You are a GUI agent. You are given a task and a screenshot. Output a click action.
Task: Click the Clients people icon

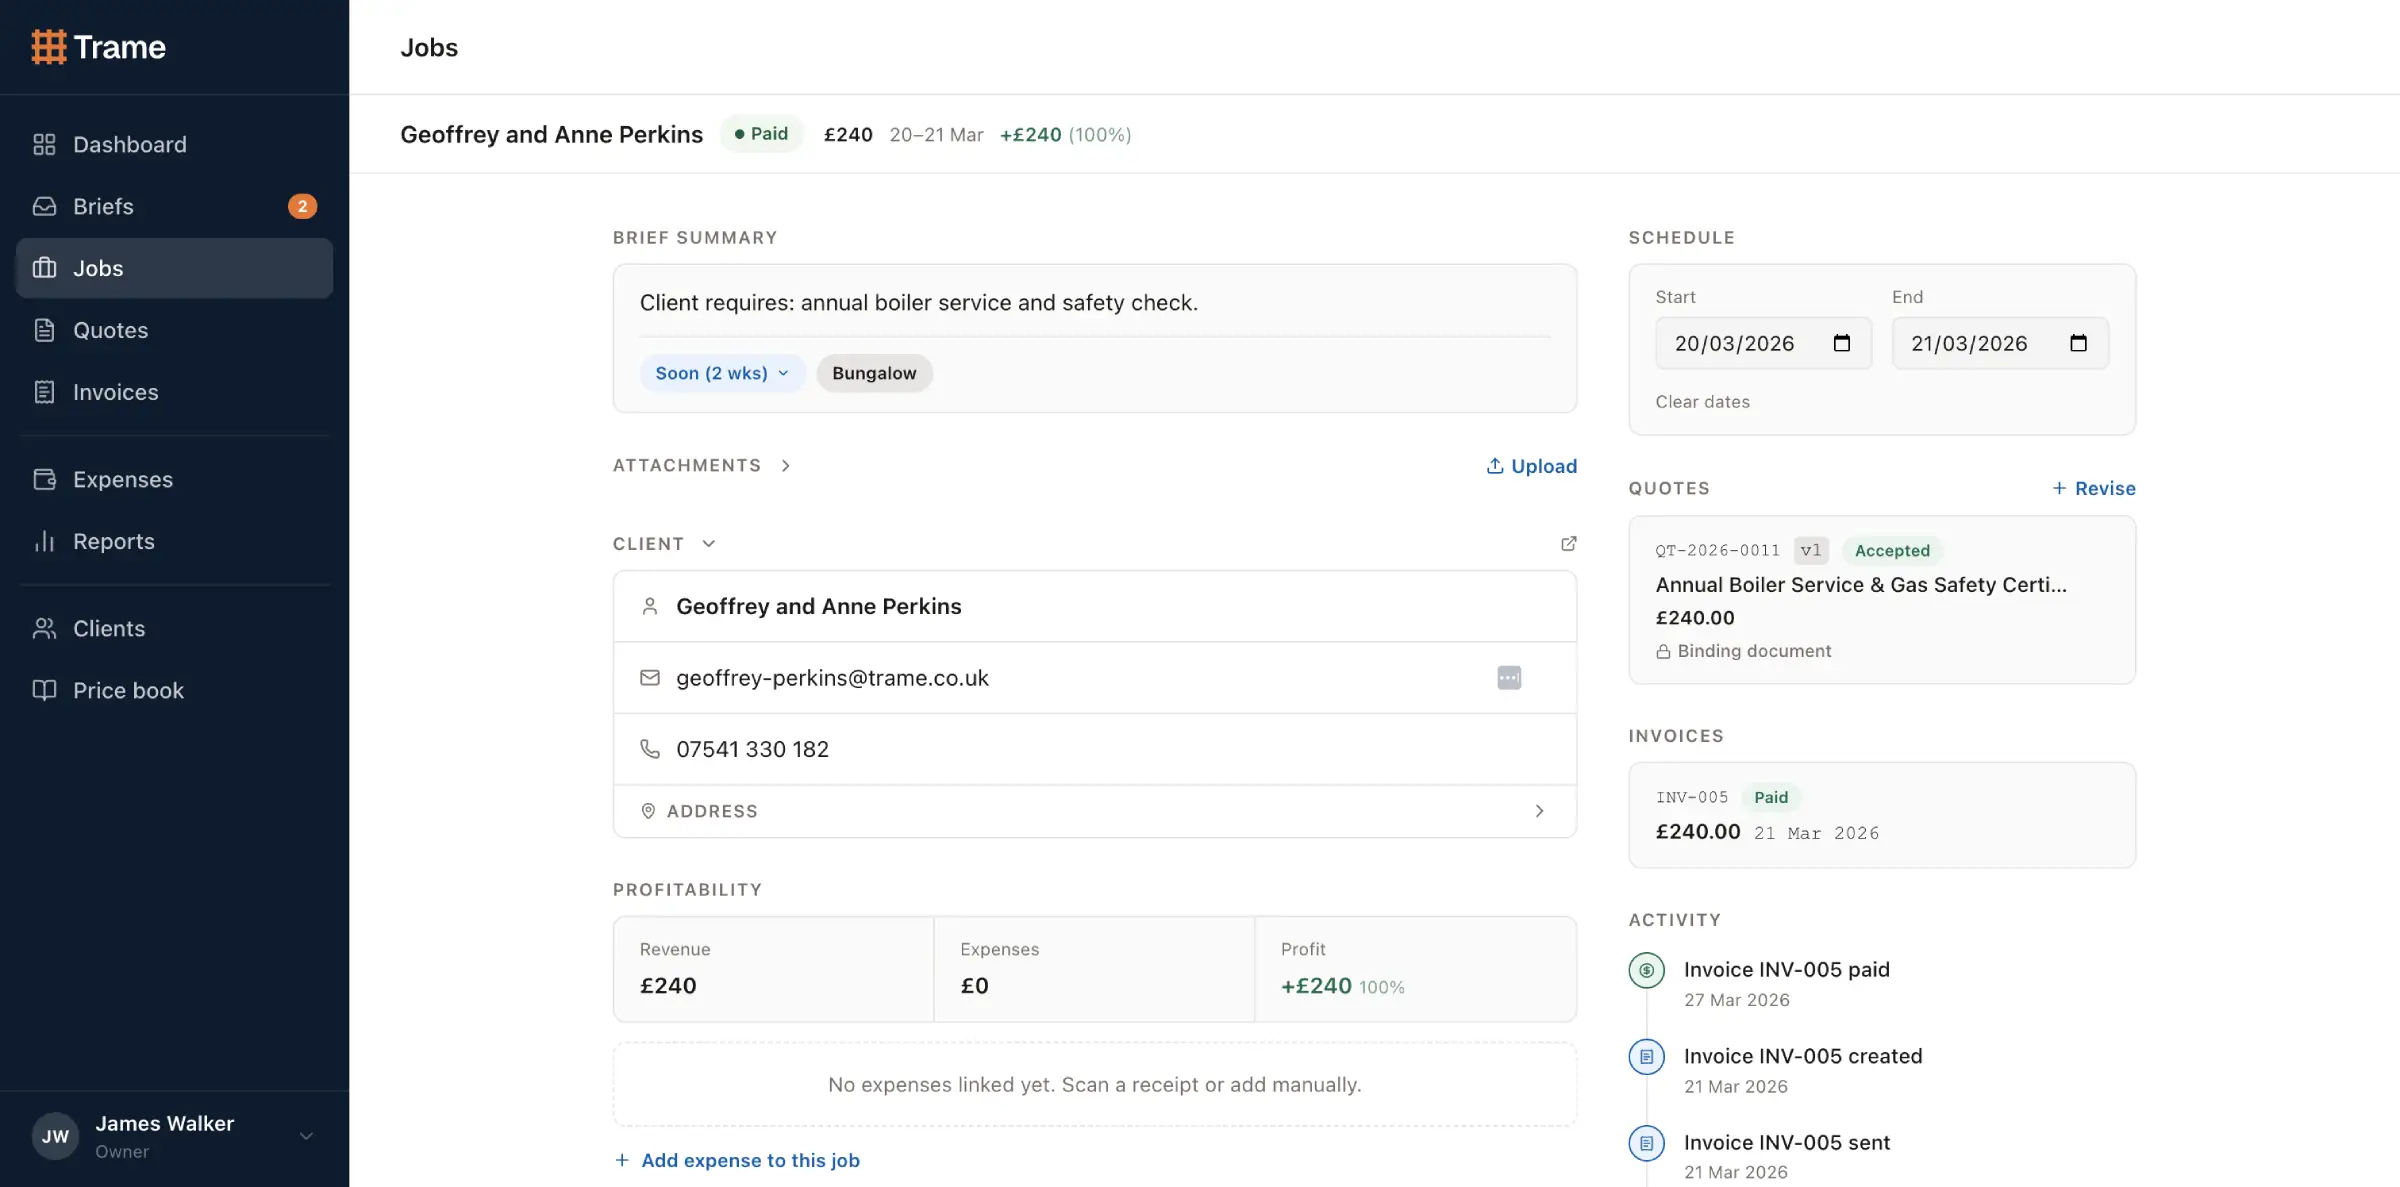pos(44,628)
